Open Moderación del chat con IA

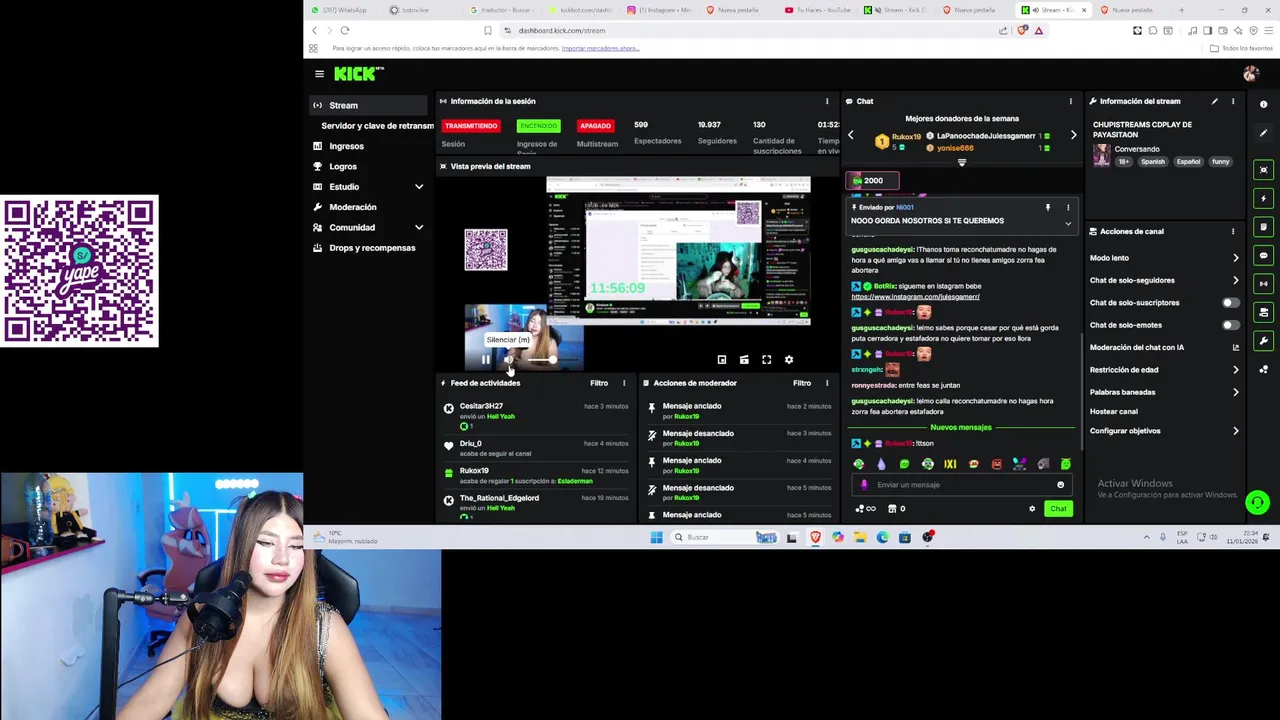click(x=1164, y=347)
